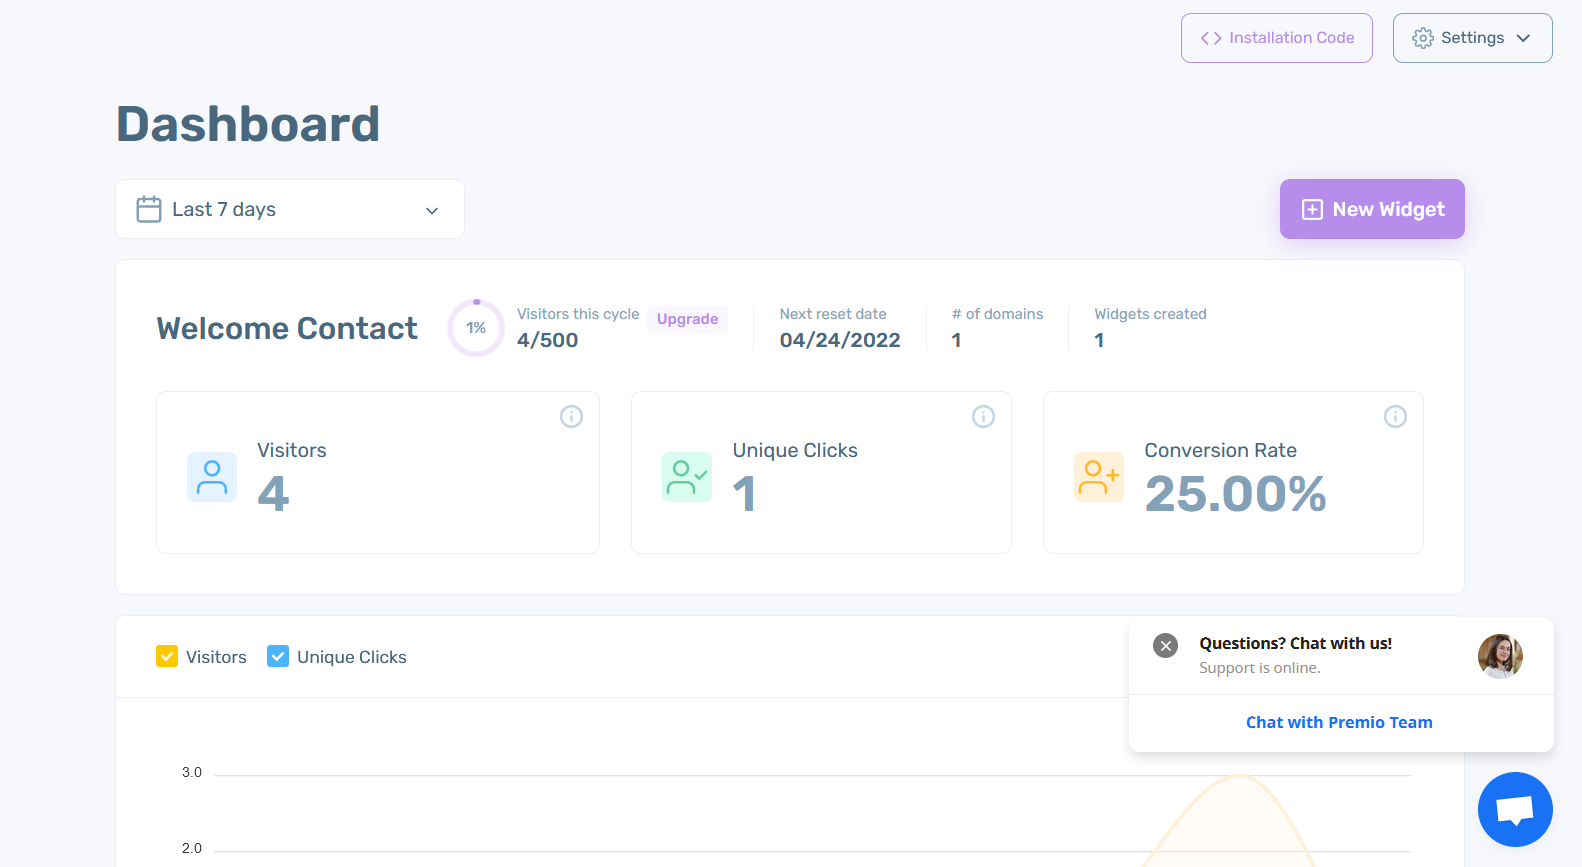Click the 4/500 visitors count
This screenshot has height=867, width=1582.
click(547, 340)
